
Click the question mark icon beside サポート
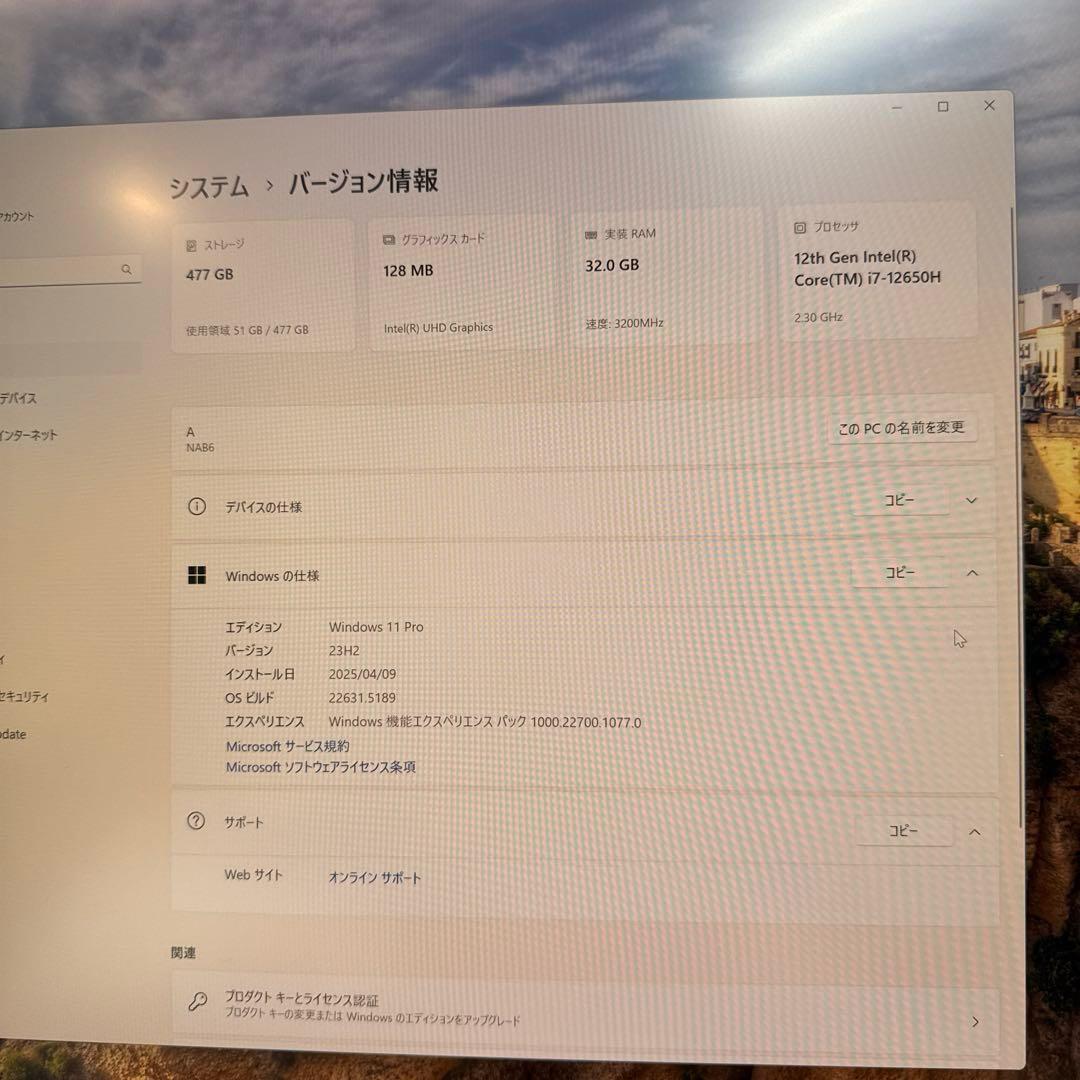point(194,822)
